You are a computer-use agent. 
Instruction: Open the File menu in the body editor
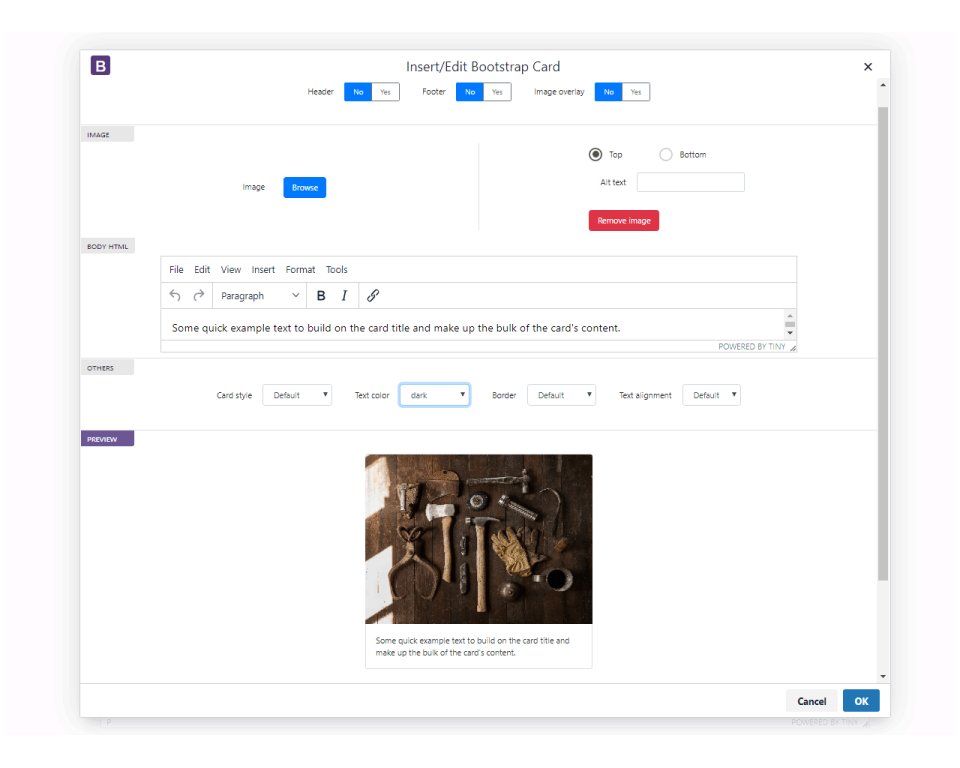(x=176, y=269)
